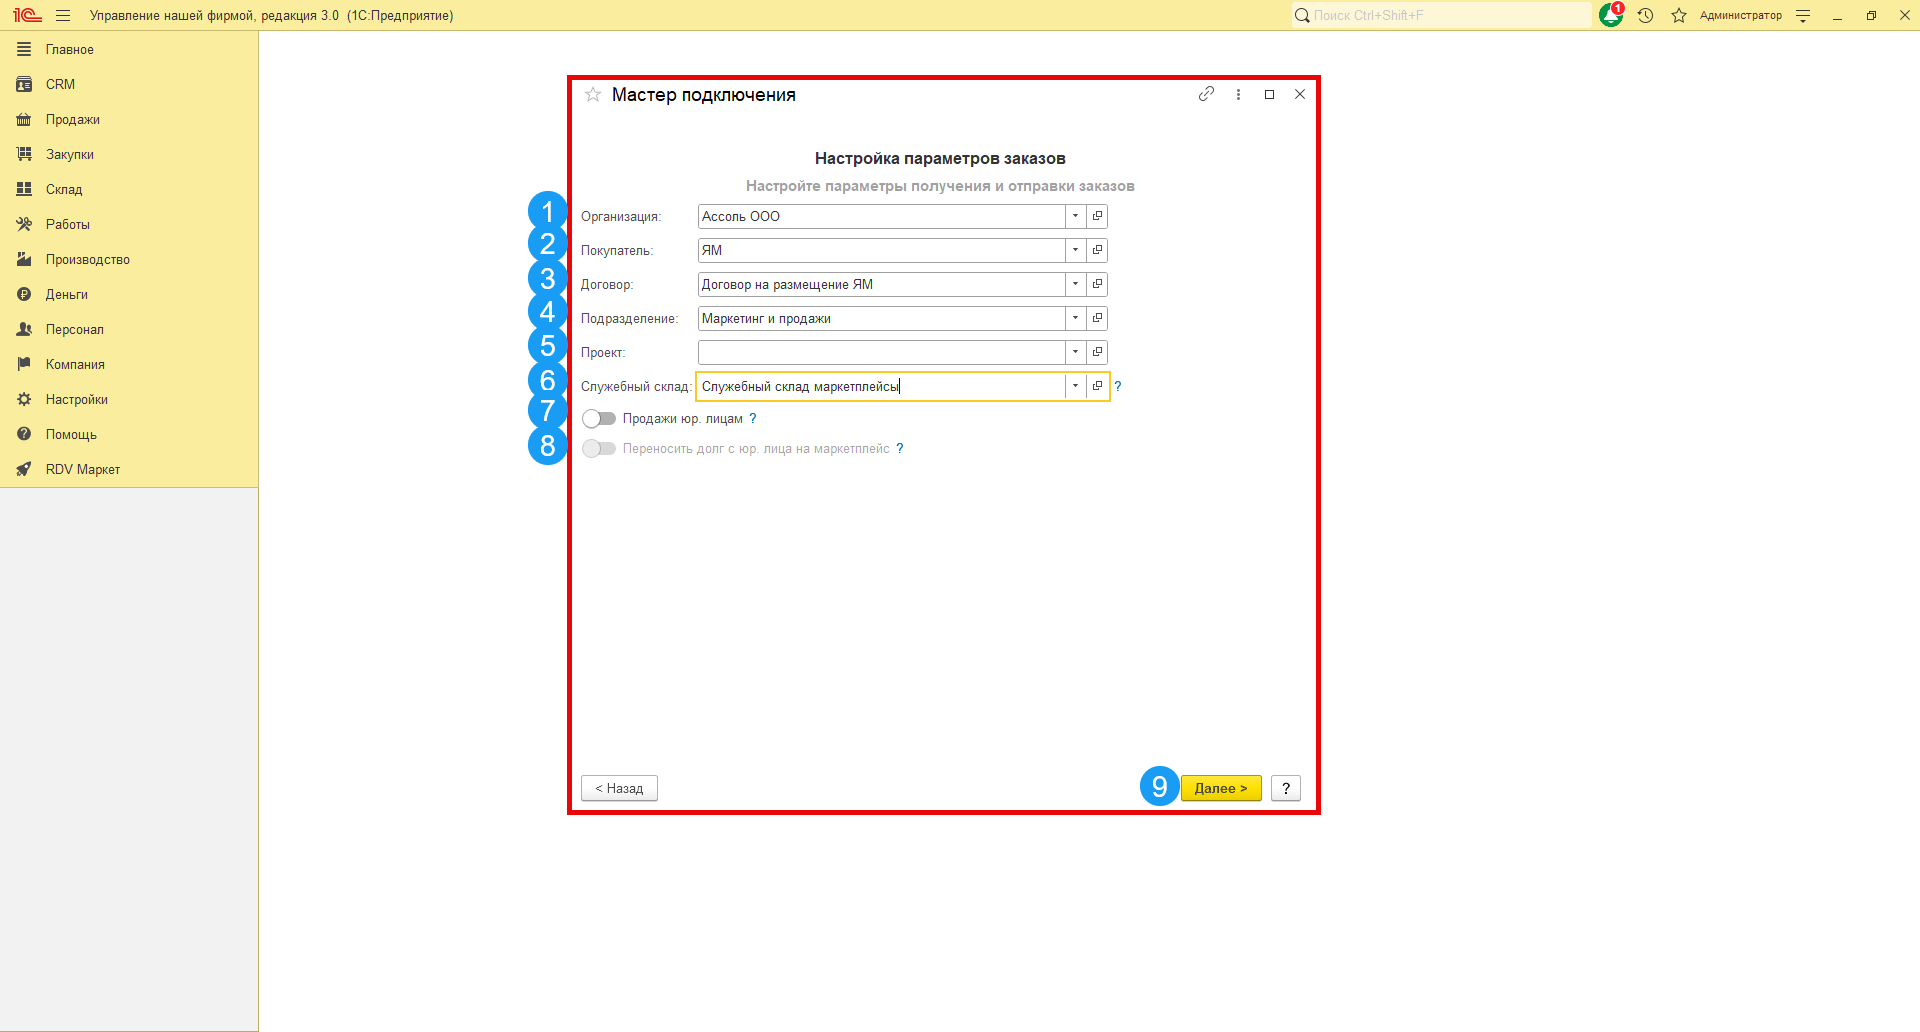Open the Помощь section
Viewport: 1920px width, 1032px height.
coord(129,434)
